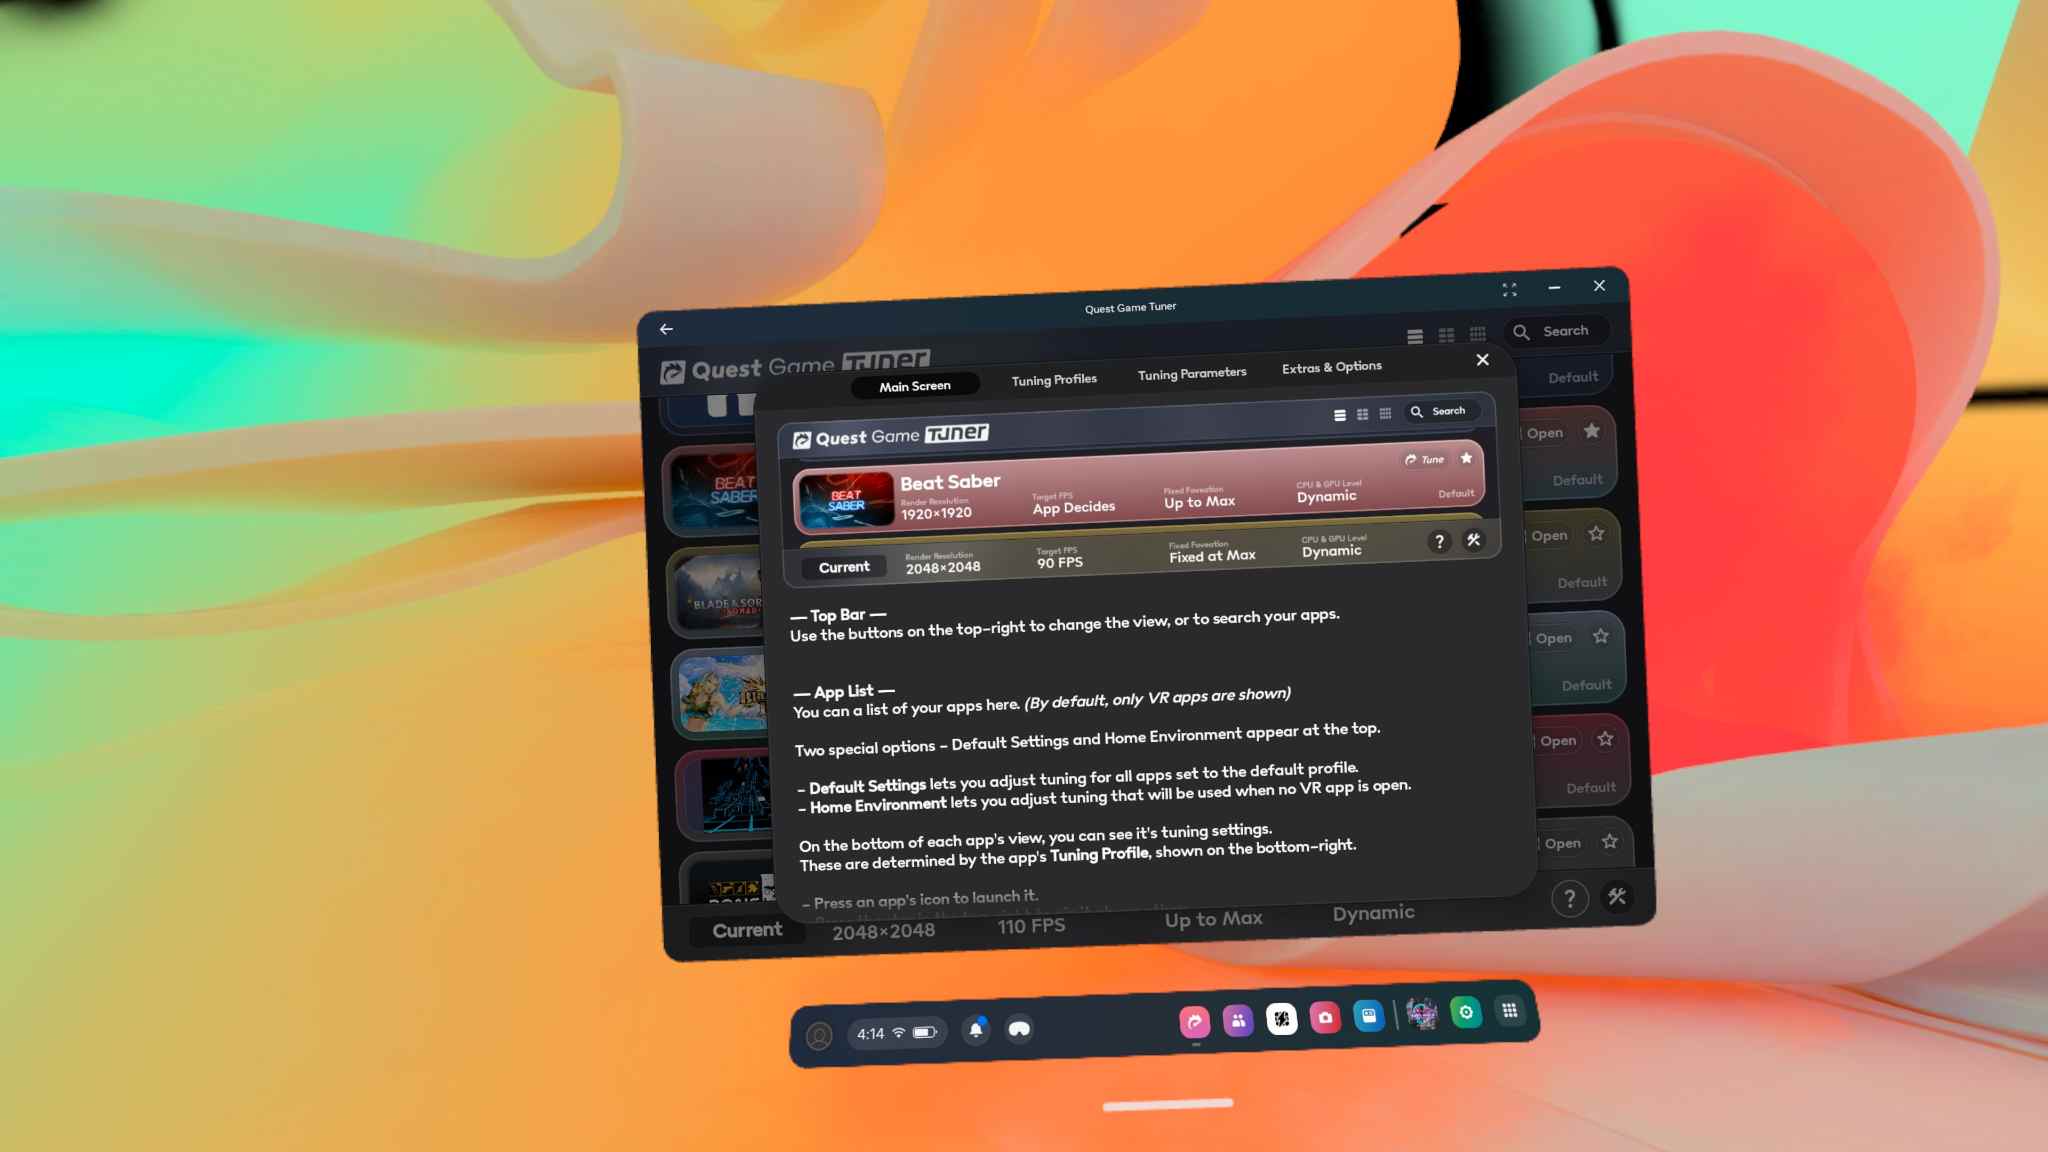Click the wrench/settings icon bottom-right

[1616, 896]
